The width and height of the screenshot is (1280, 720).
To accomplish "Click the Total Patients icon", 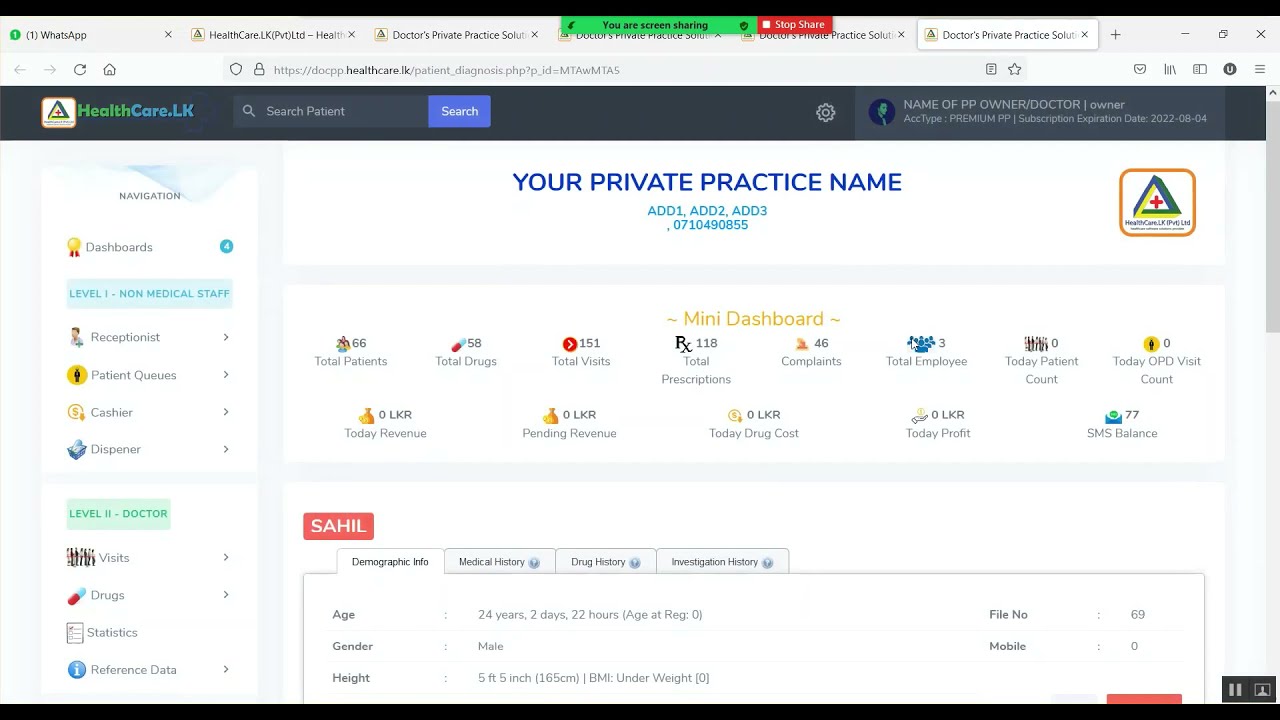I will 343,344.
